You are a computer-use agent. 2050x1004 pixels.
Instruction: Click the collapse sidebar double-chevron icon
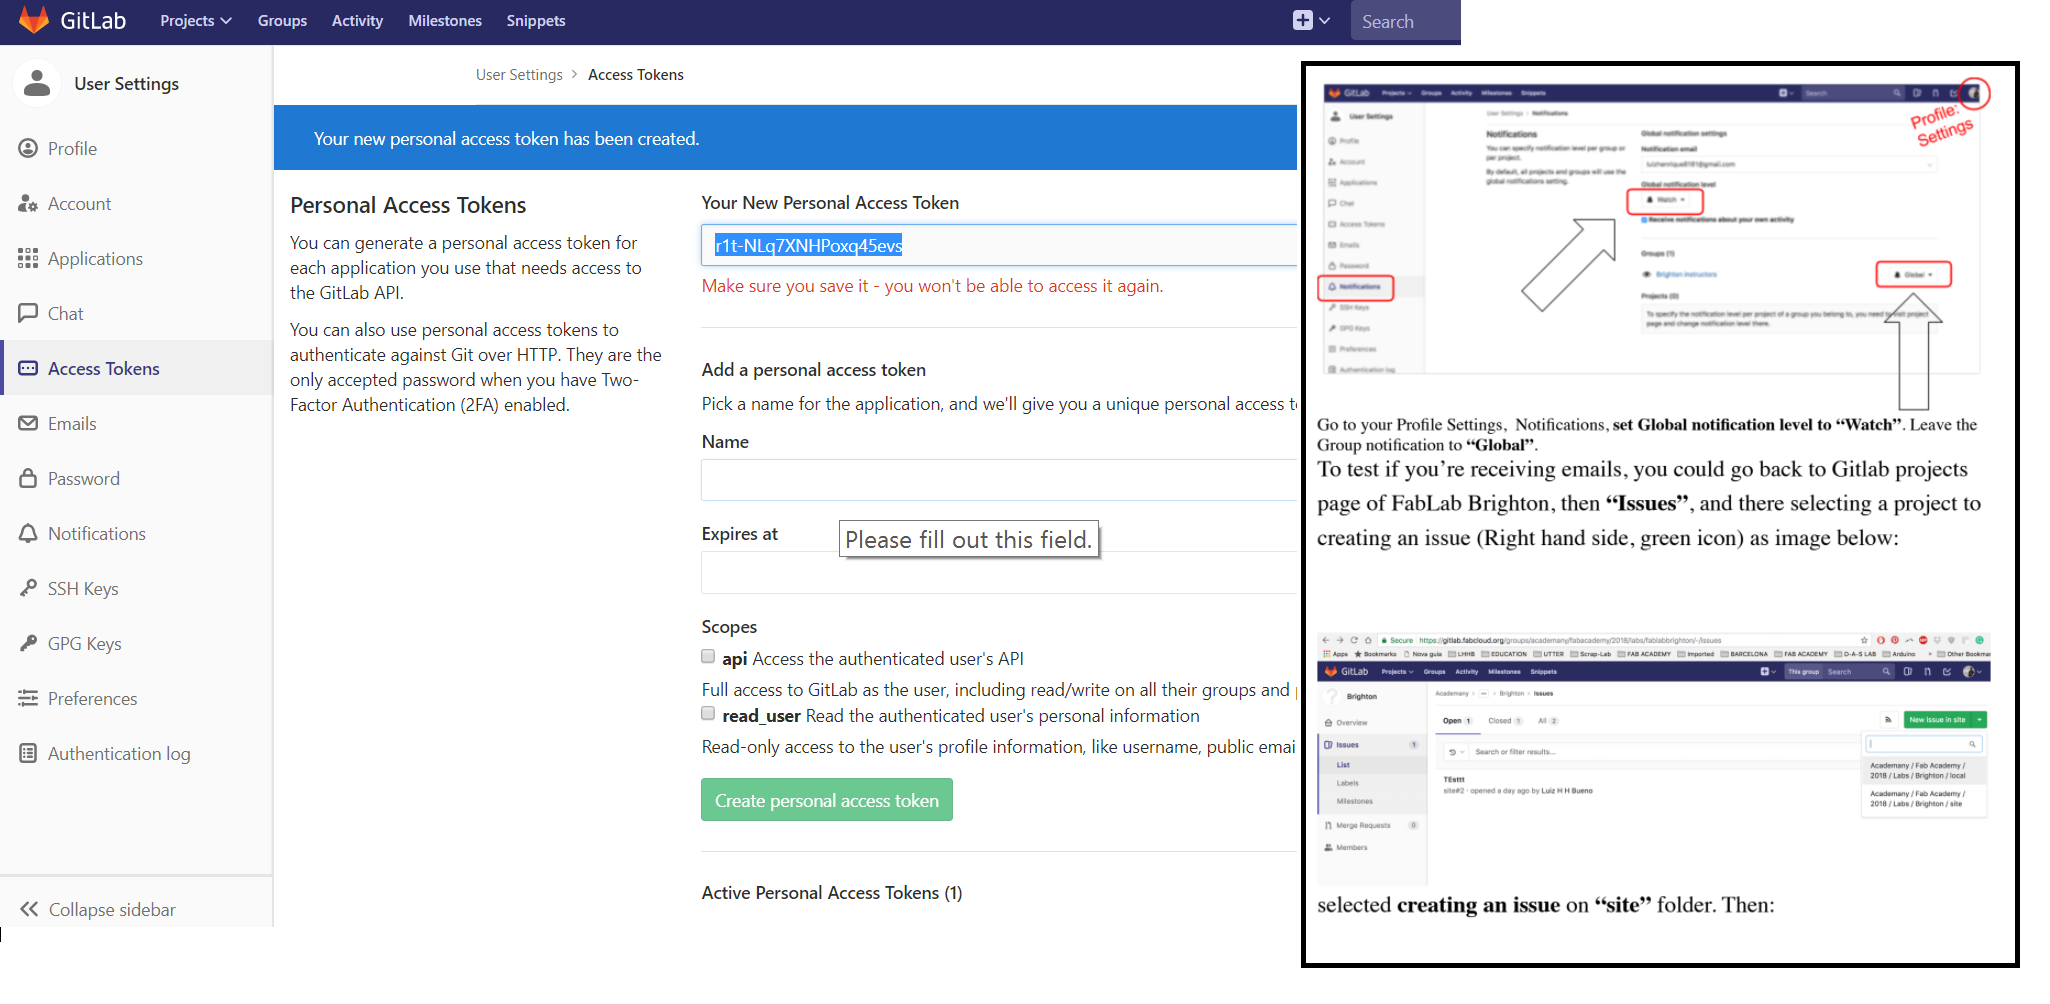[x=29, y=909]
